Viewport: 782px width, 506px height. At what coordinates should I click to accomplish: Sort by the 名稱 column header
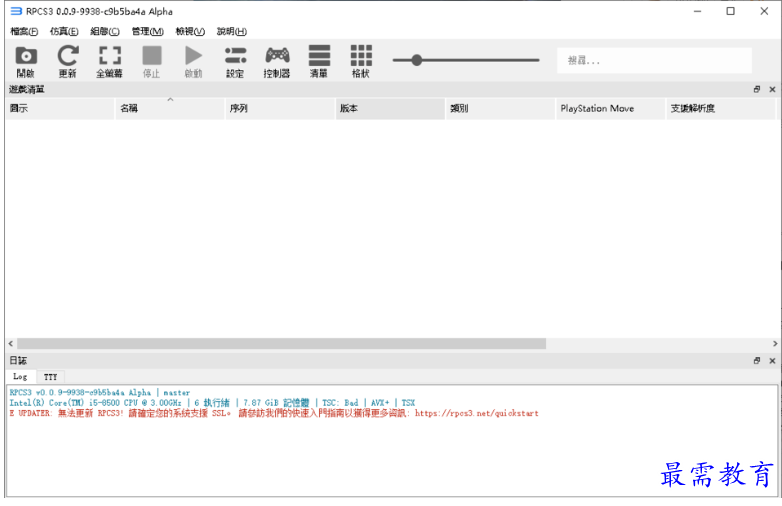coord(170,109)
